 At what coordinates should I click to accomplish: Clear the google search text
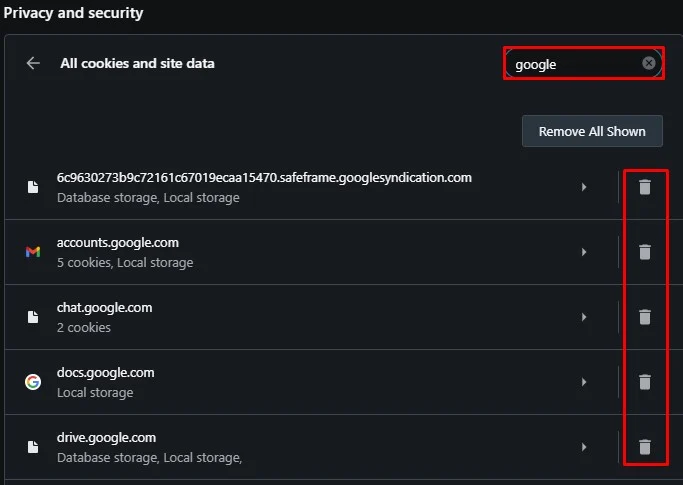649,63
